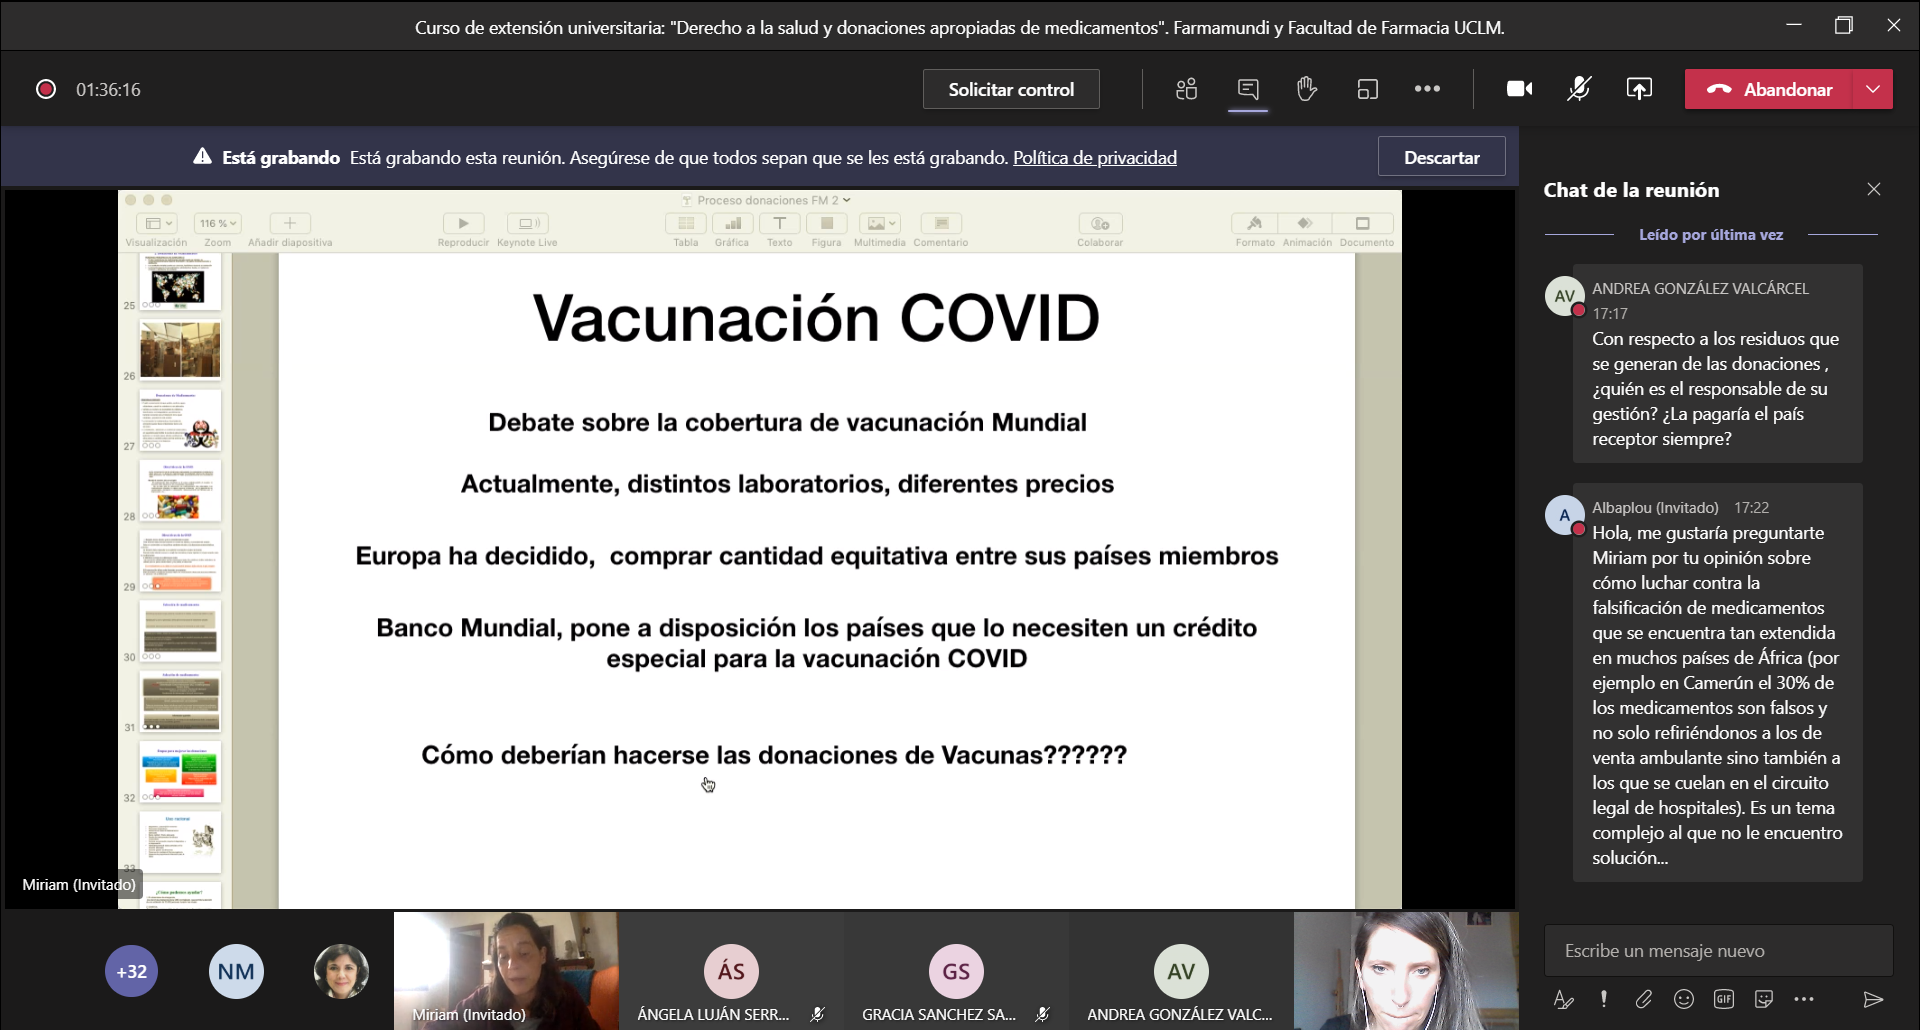Click the Abandonar button to leave
Image resolution: width=1920 pixels, height=1030 pixels.
(x=1768, y=89)
